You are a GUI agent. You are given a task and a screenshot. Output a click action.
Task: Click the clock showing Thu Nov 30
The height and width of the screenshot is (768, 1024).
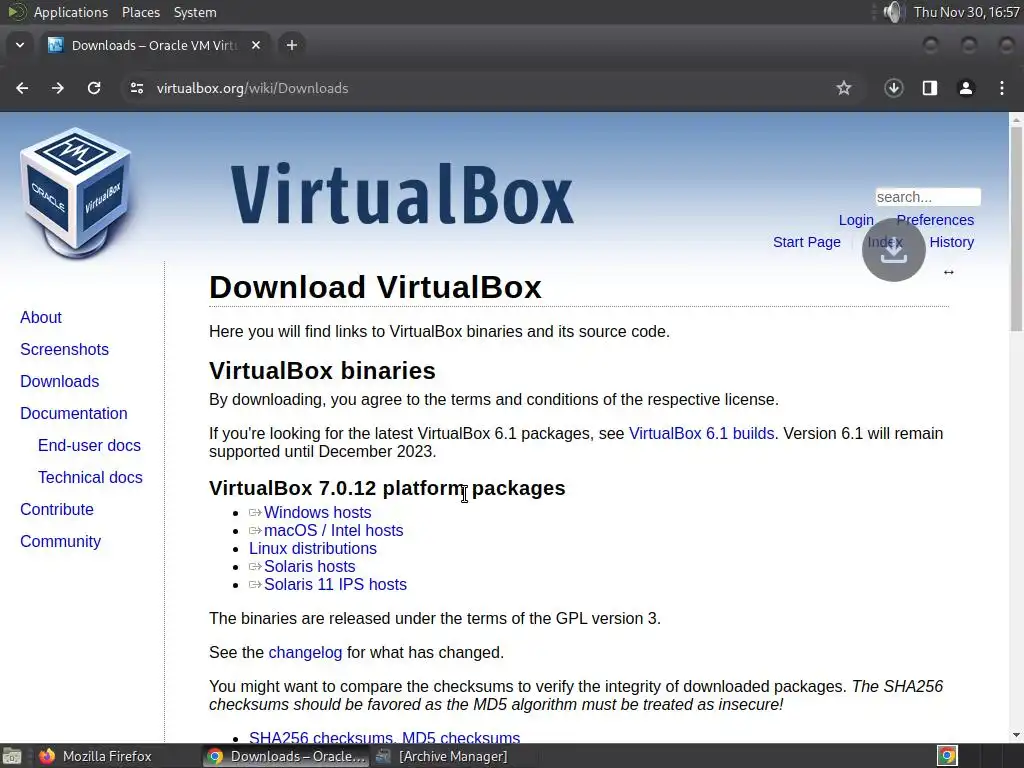(x=967, y=12)
